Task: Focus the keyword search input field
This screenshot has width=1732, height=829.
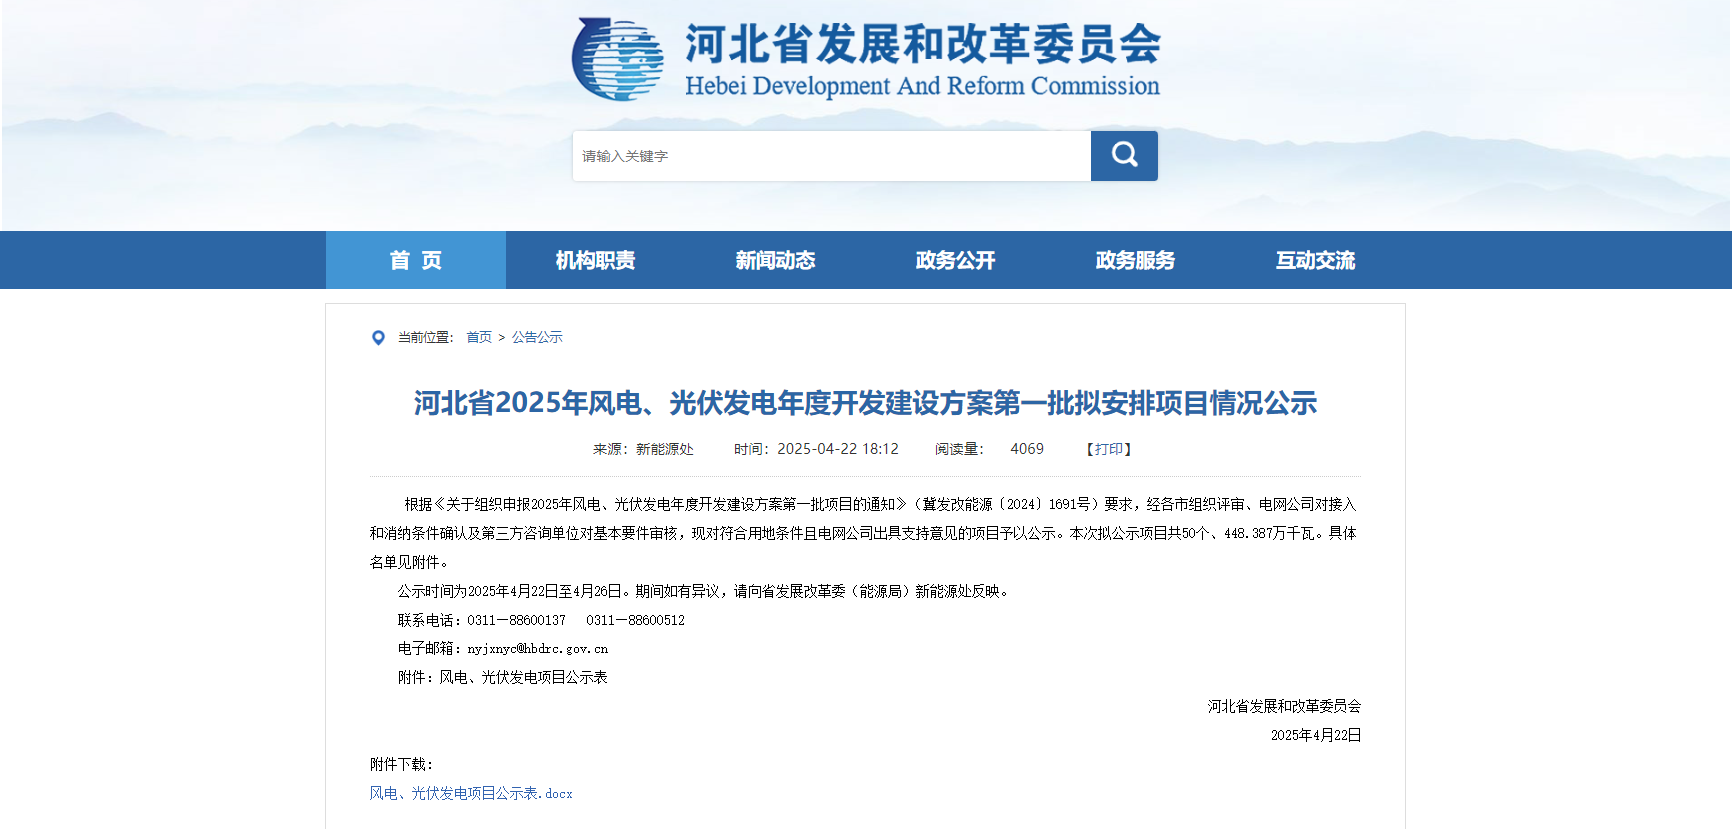Action: point(830,156)
